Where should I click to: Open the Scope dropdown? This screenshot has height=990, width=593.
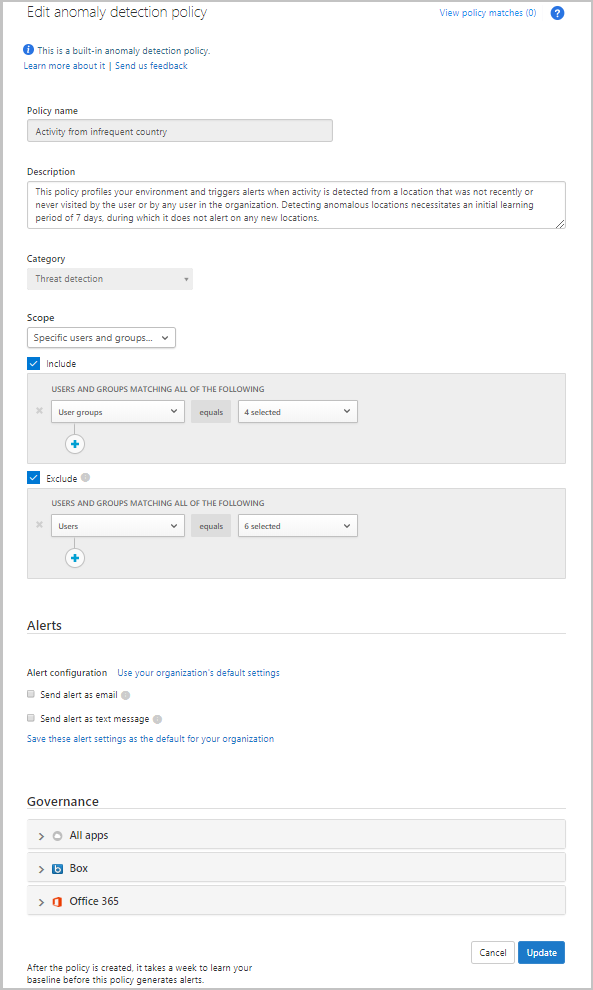[101, 338]
